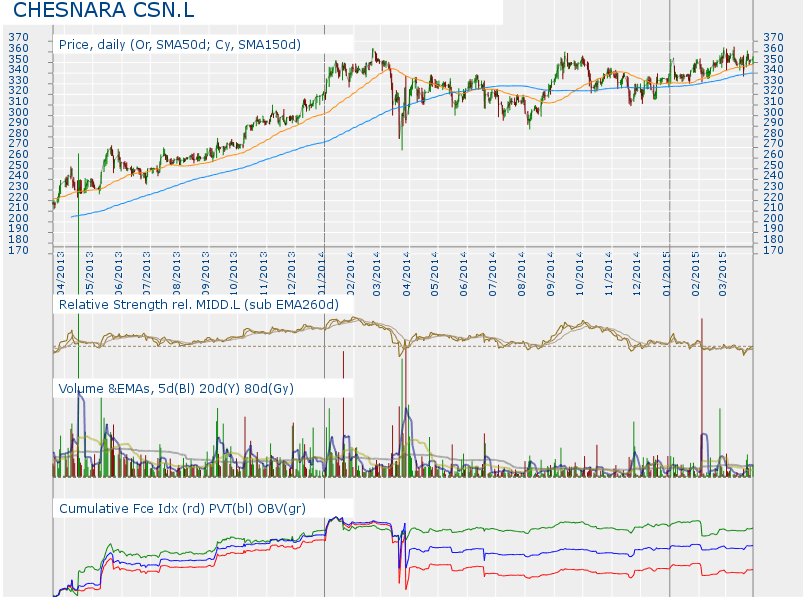Click 280 on the right price axis
The width and height of the screenshot is (803, 599).
(x=773, y=133)
